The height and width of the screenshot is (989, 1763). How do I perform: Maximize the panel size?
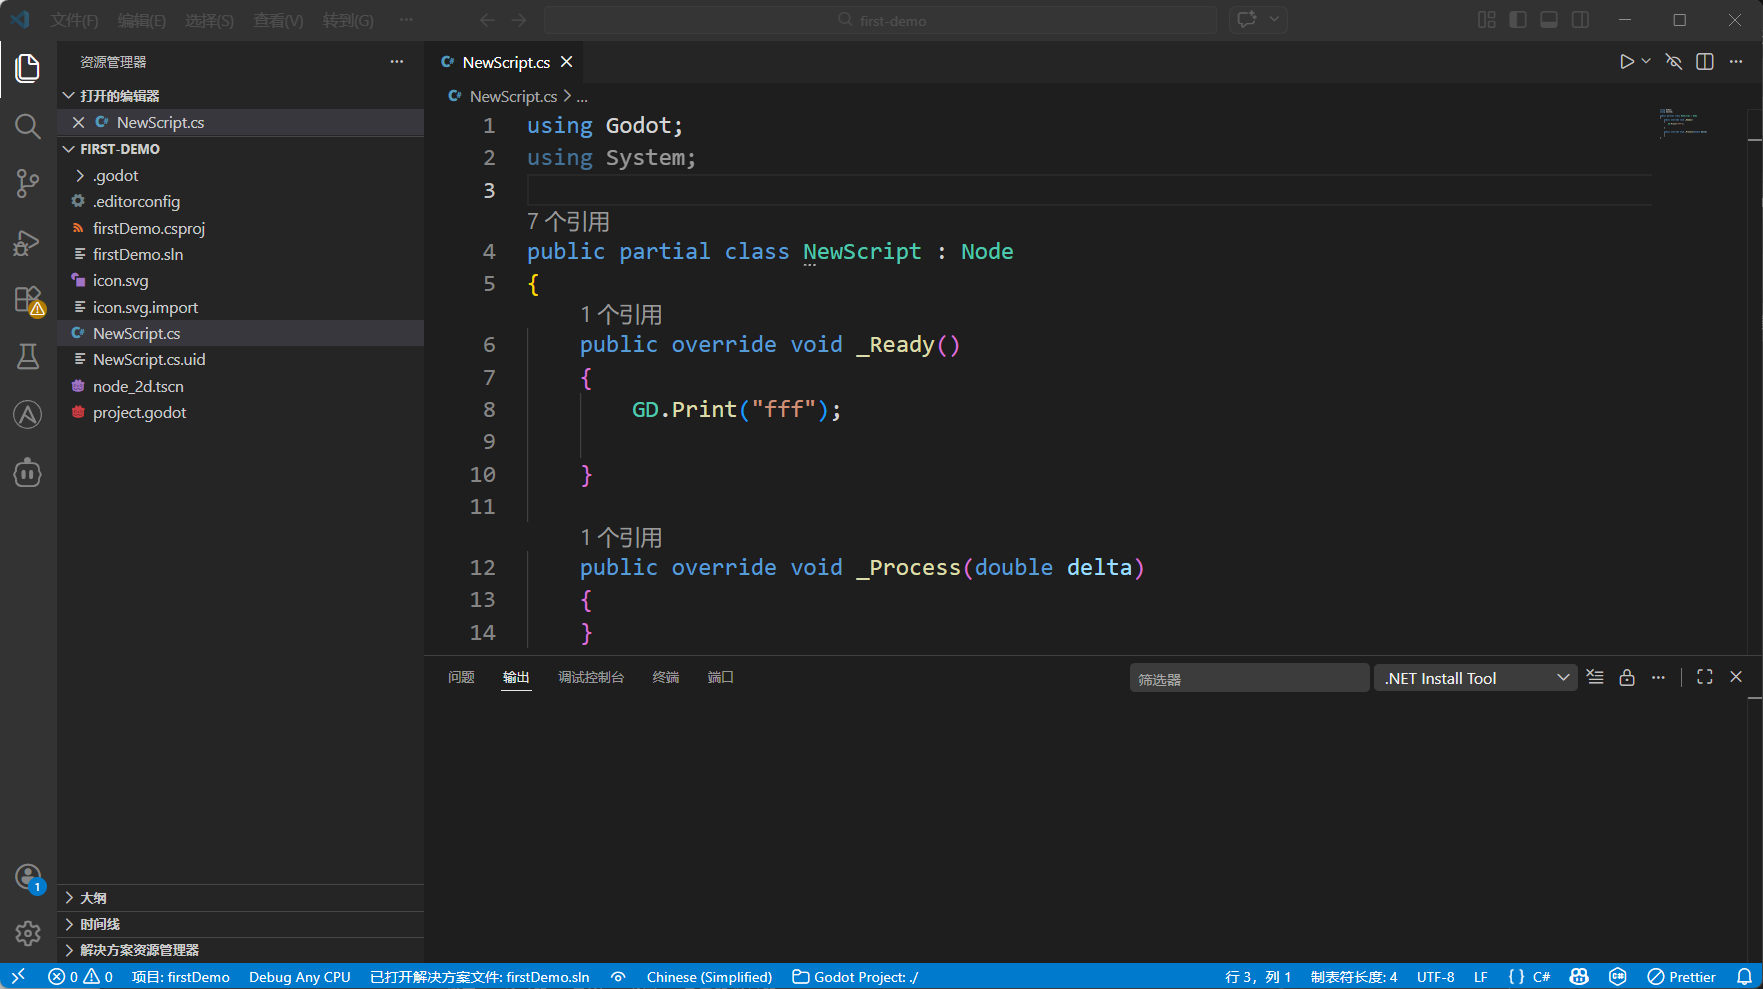(1705, 677)
